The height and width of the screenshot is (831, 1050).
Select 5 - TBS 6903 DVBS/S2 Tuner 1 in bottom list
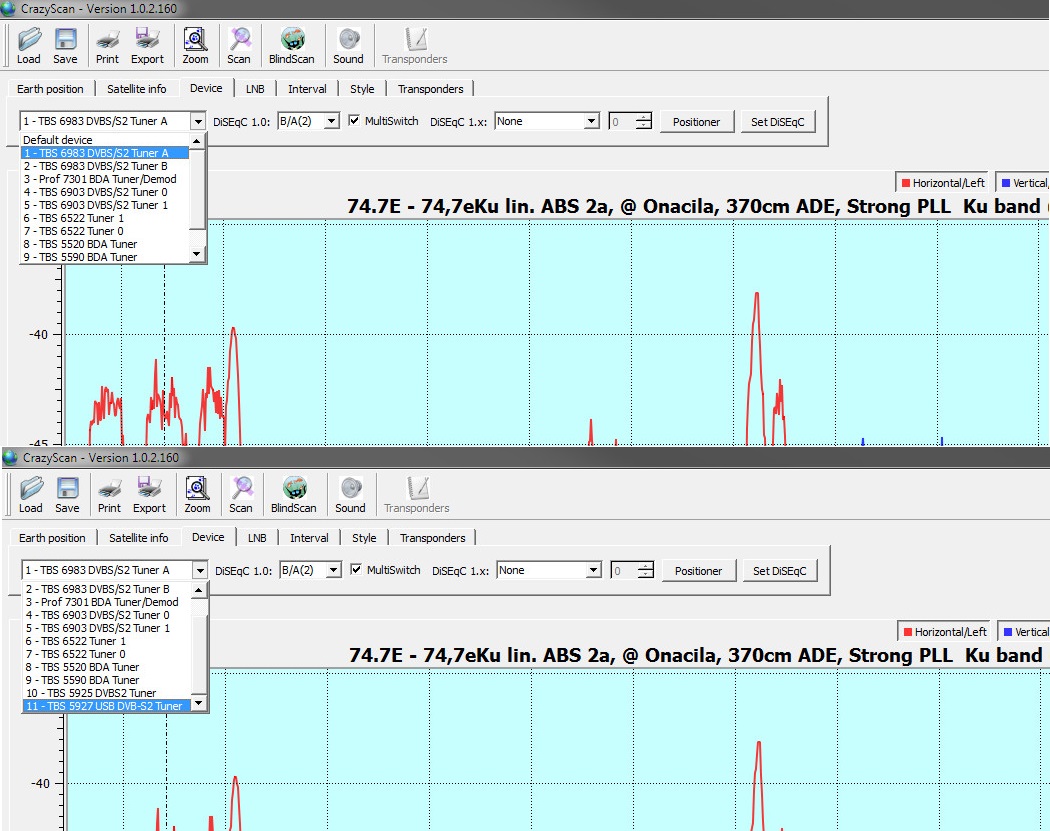pyautogui.click(x=107, y=628)
